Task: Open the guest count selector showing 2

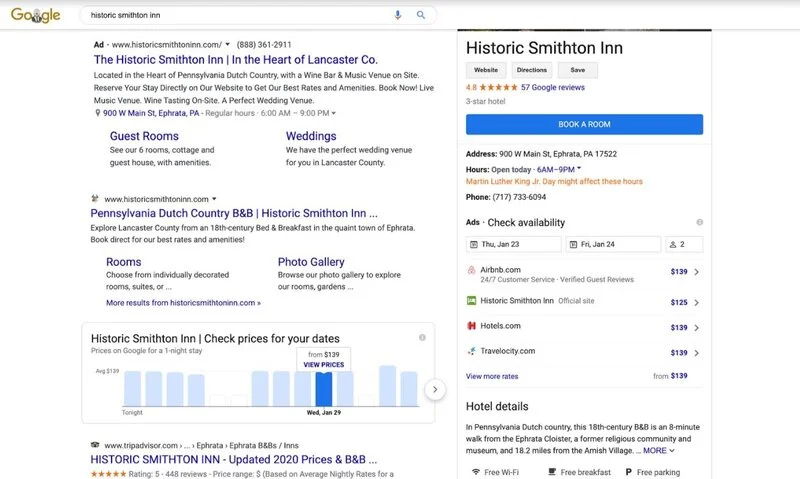Action: [684, 244]
